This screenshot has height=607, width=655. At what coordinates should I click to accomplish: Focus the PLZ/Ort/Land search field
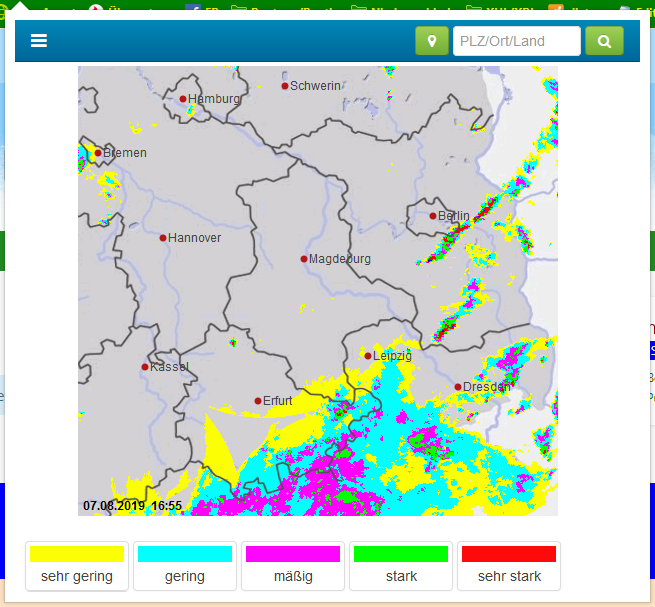click(x=516, y=41)
